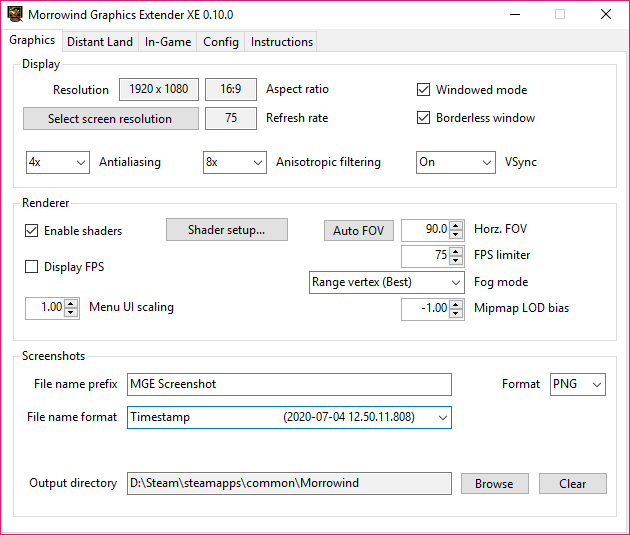630x535 pixels.
Task: Click the 16:9 aspect ratio field
Action: pos(231,89)
